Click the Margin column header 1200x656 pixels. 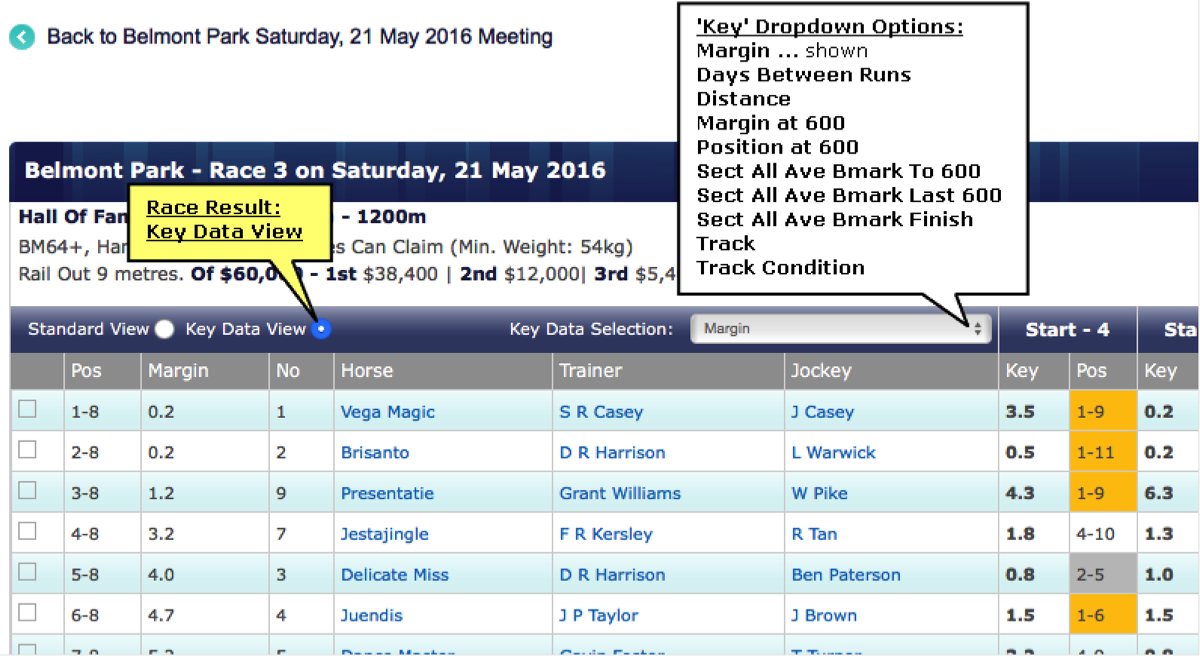178,371
